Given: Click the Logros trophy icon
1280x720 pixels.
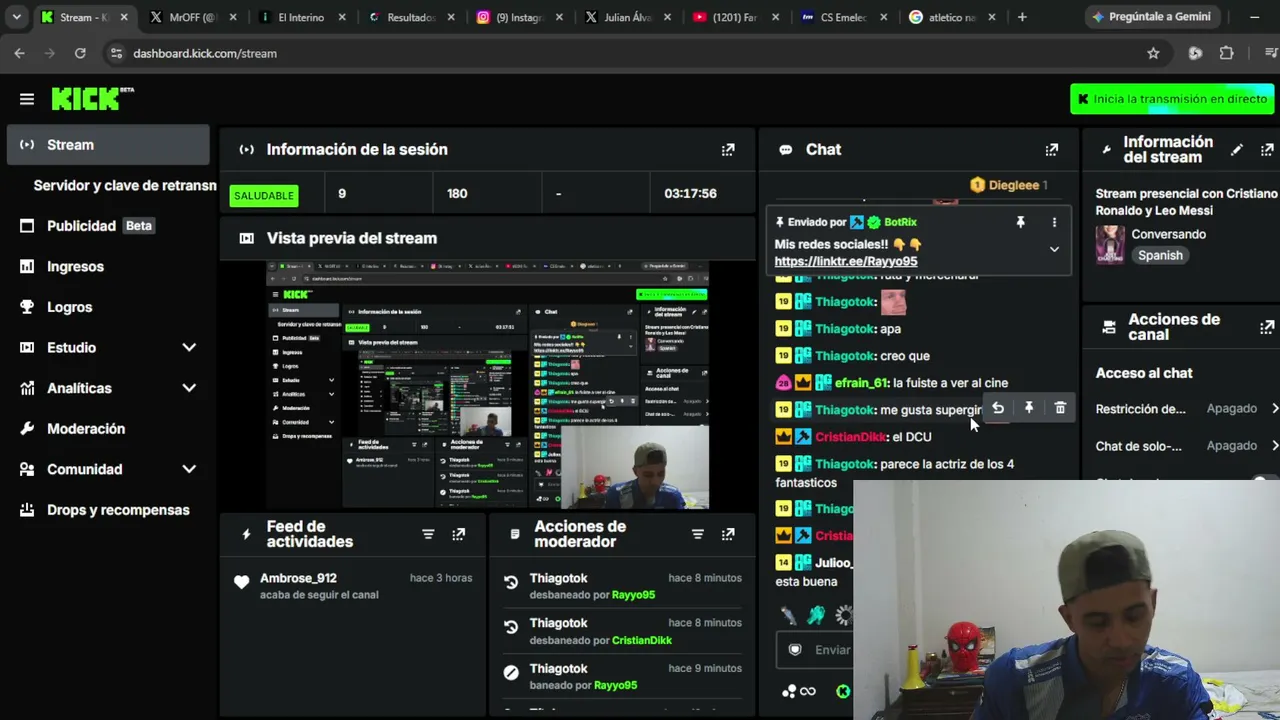Looking at the screenshot, I should [x=27, y=307].
